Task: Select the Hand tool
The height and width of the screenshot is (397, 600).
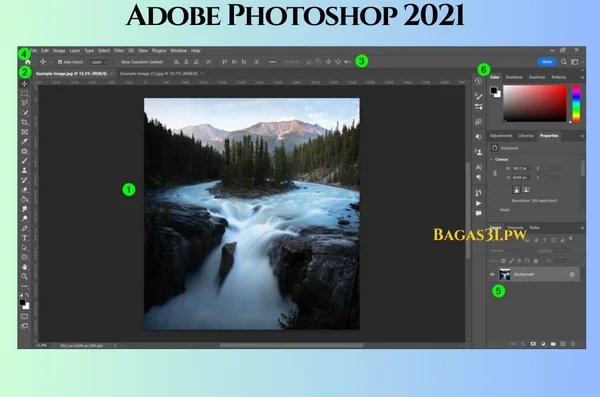Action: (x=24, y=267)
